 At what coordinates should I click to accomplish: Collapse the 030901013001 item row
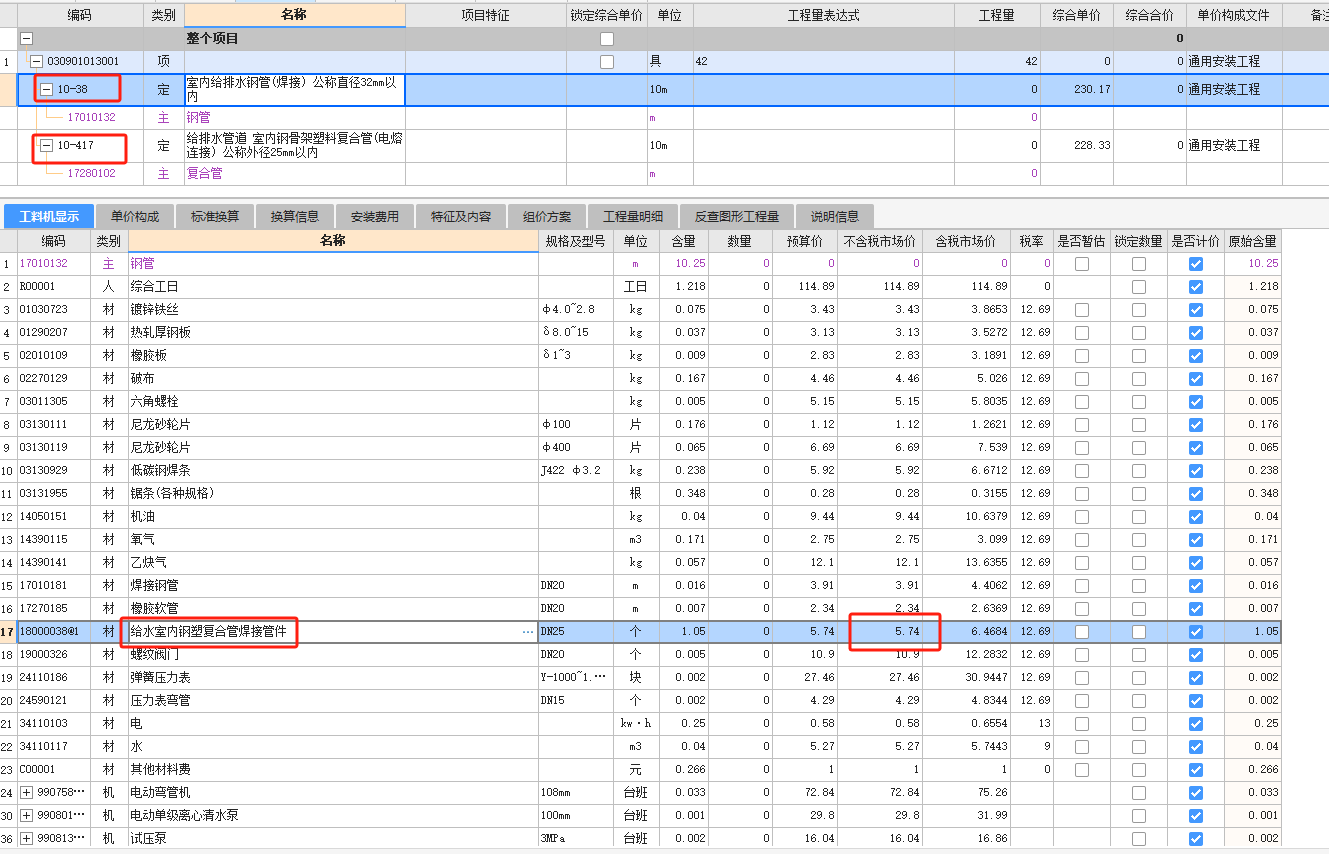36,62
